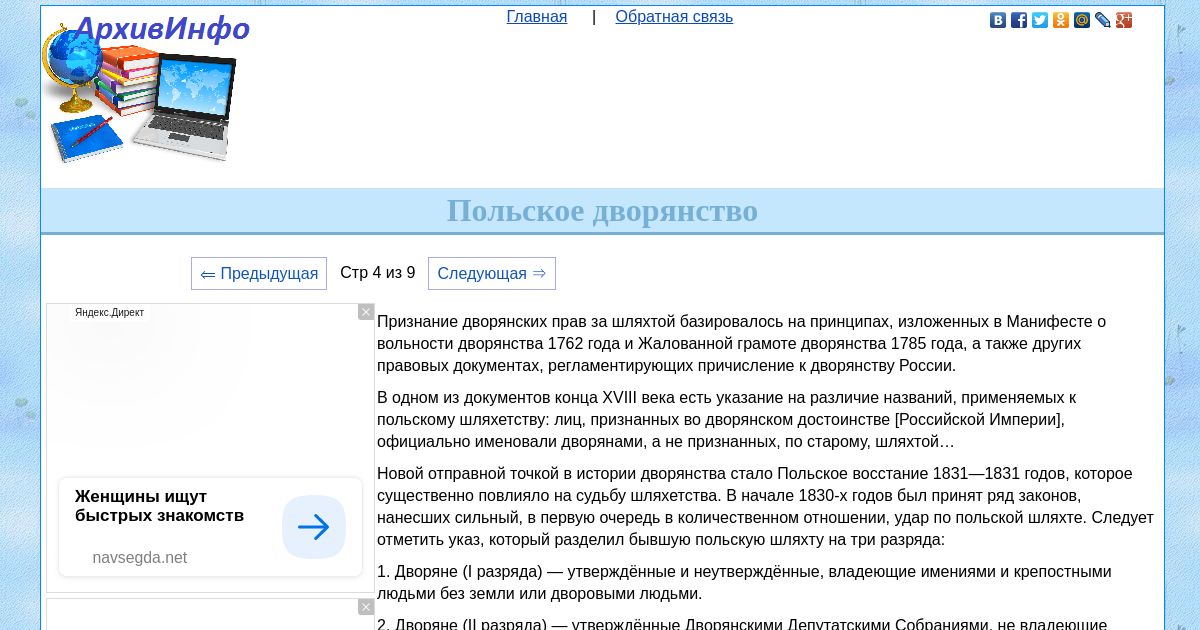1200x630 pixels.
Task: Click the Twitter share icon
Action: click(x=1040, y=20)
